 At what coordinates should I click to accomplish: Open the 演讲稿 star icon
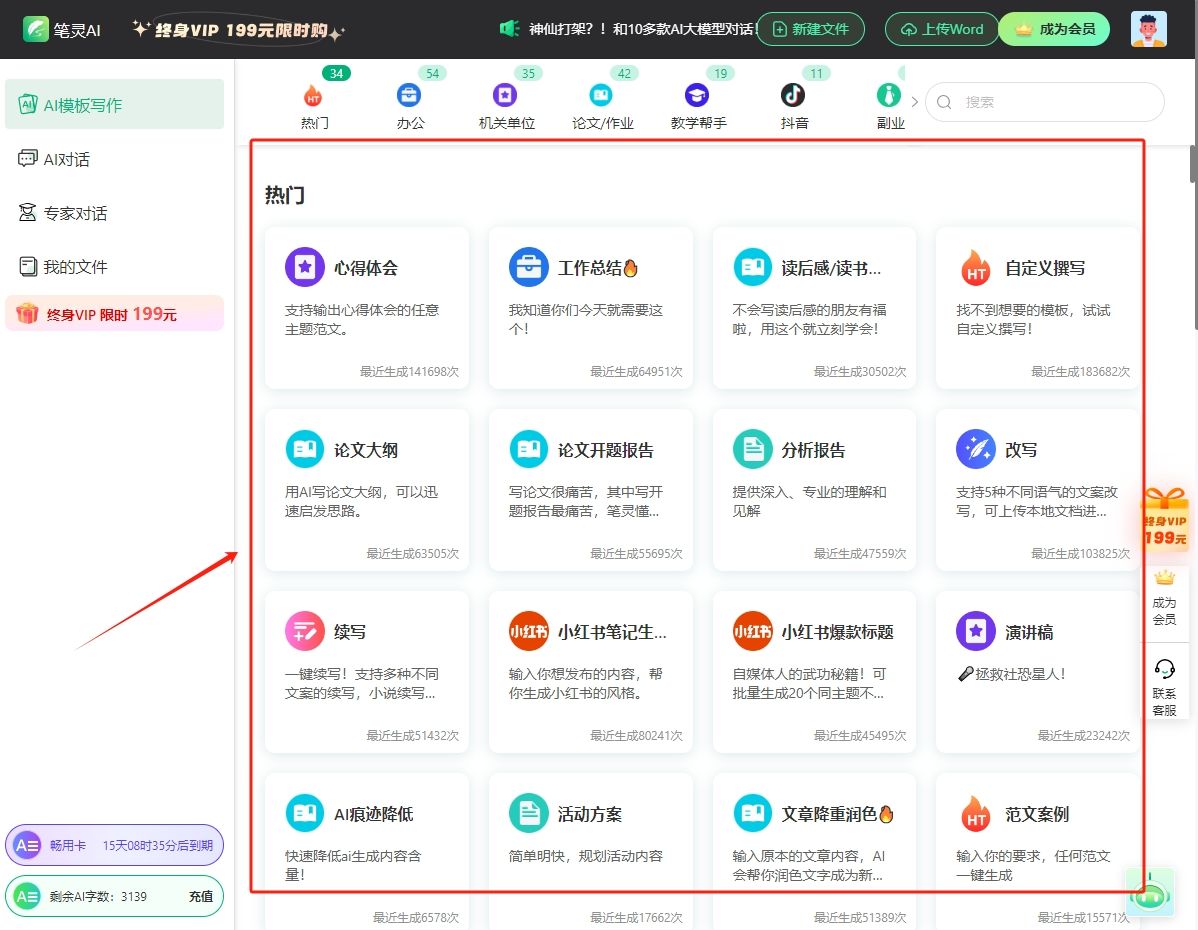[x=976, y=630]
